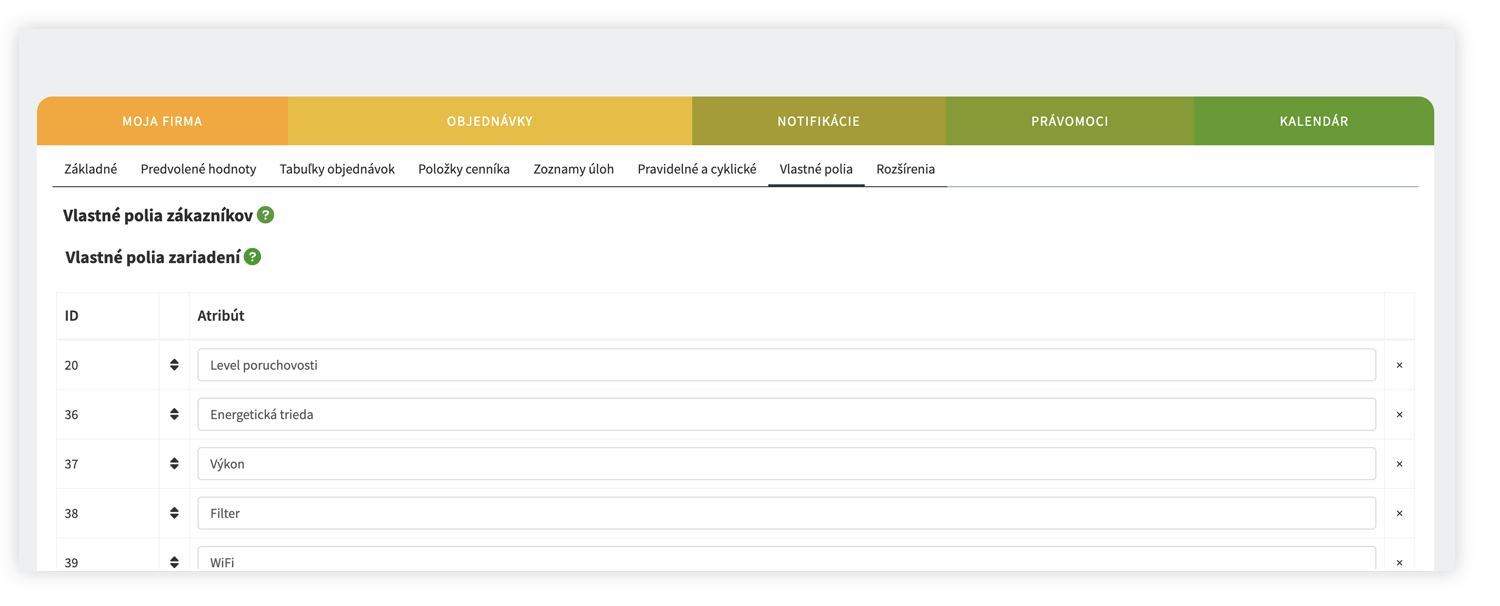Expand Vlastné polia zákazníkov heading

pyautogui.click(x=158, y=215)
